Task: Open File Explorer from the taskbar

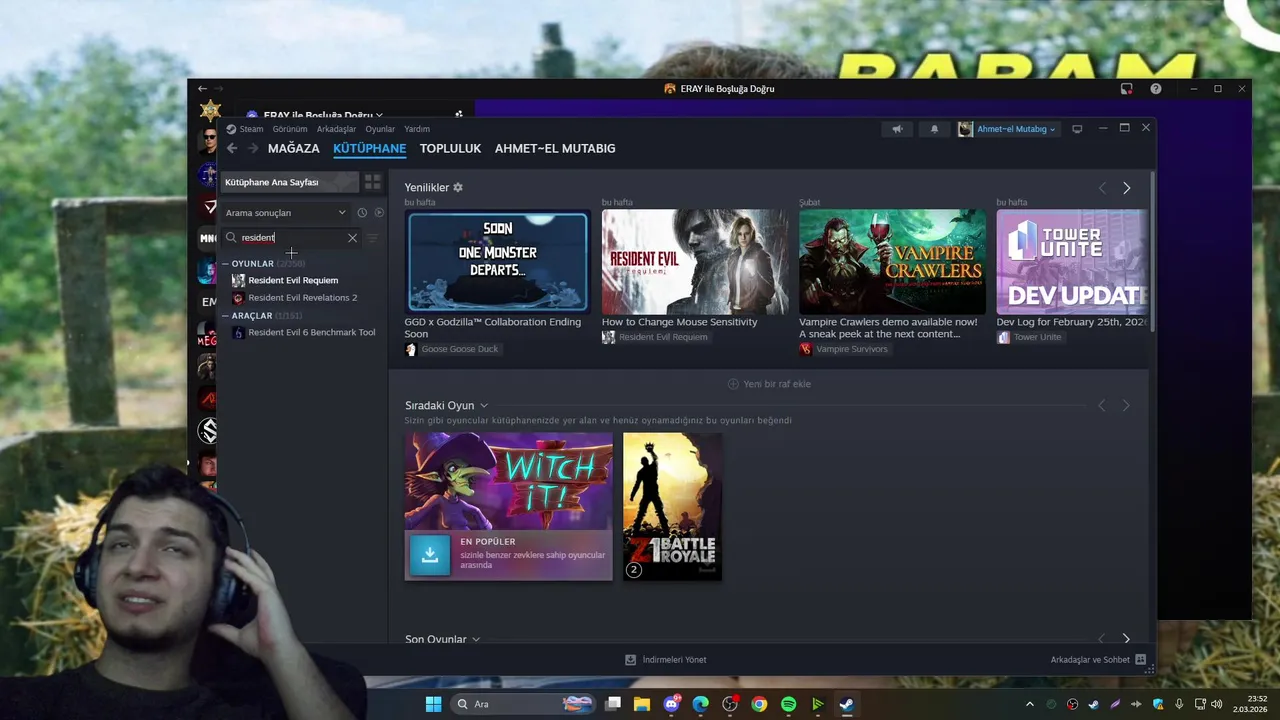Action: click(642, 704)
